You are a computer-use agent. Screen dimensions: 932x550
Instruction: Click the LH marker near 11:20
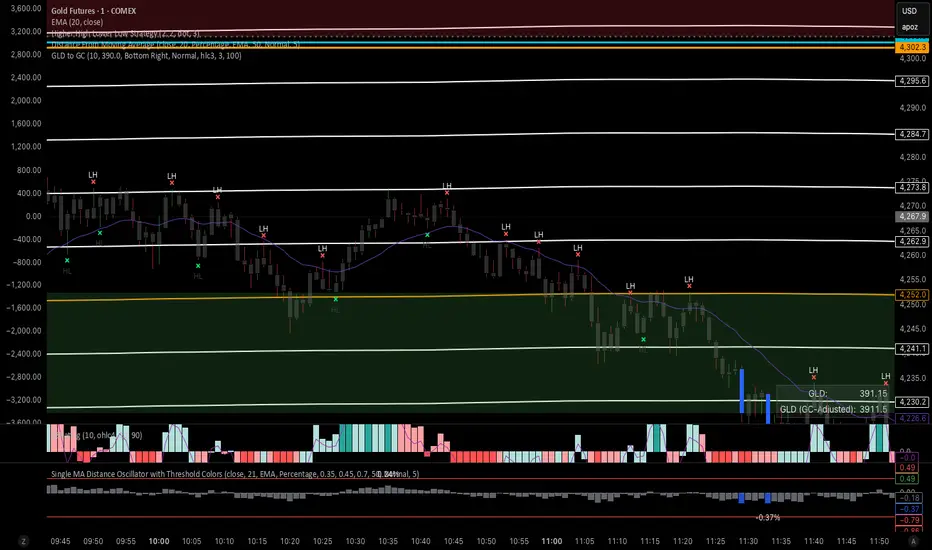(x=689, y=282)
